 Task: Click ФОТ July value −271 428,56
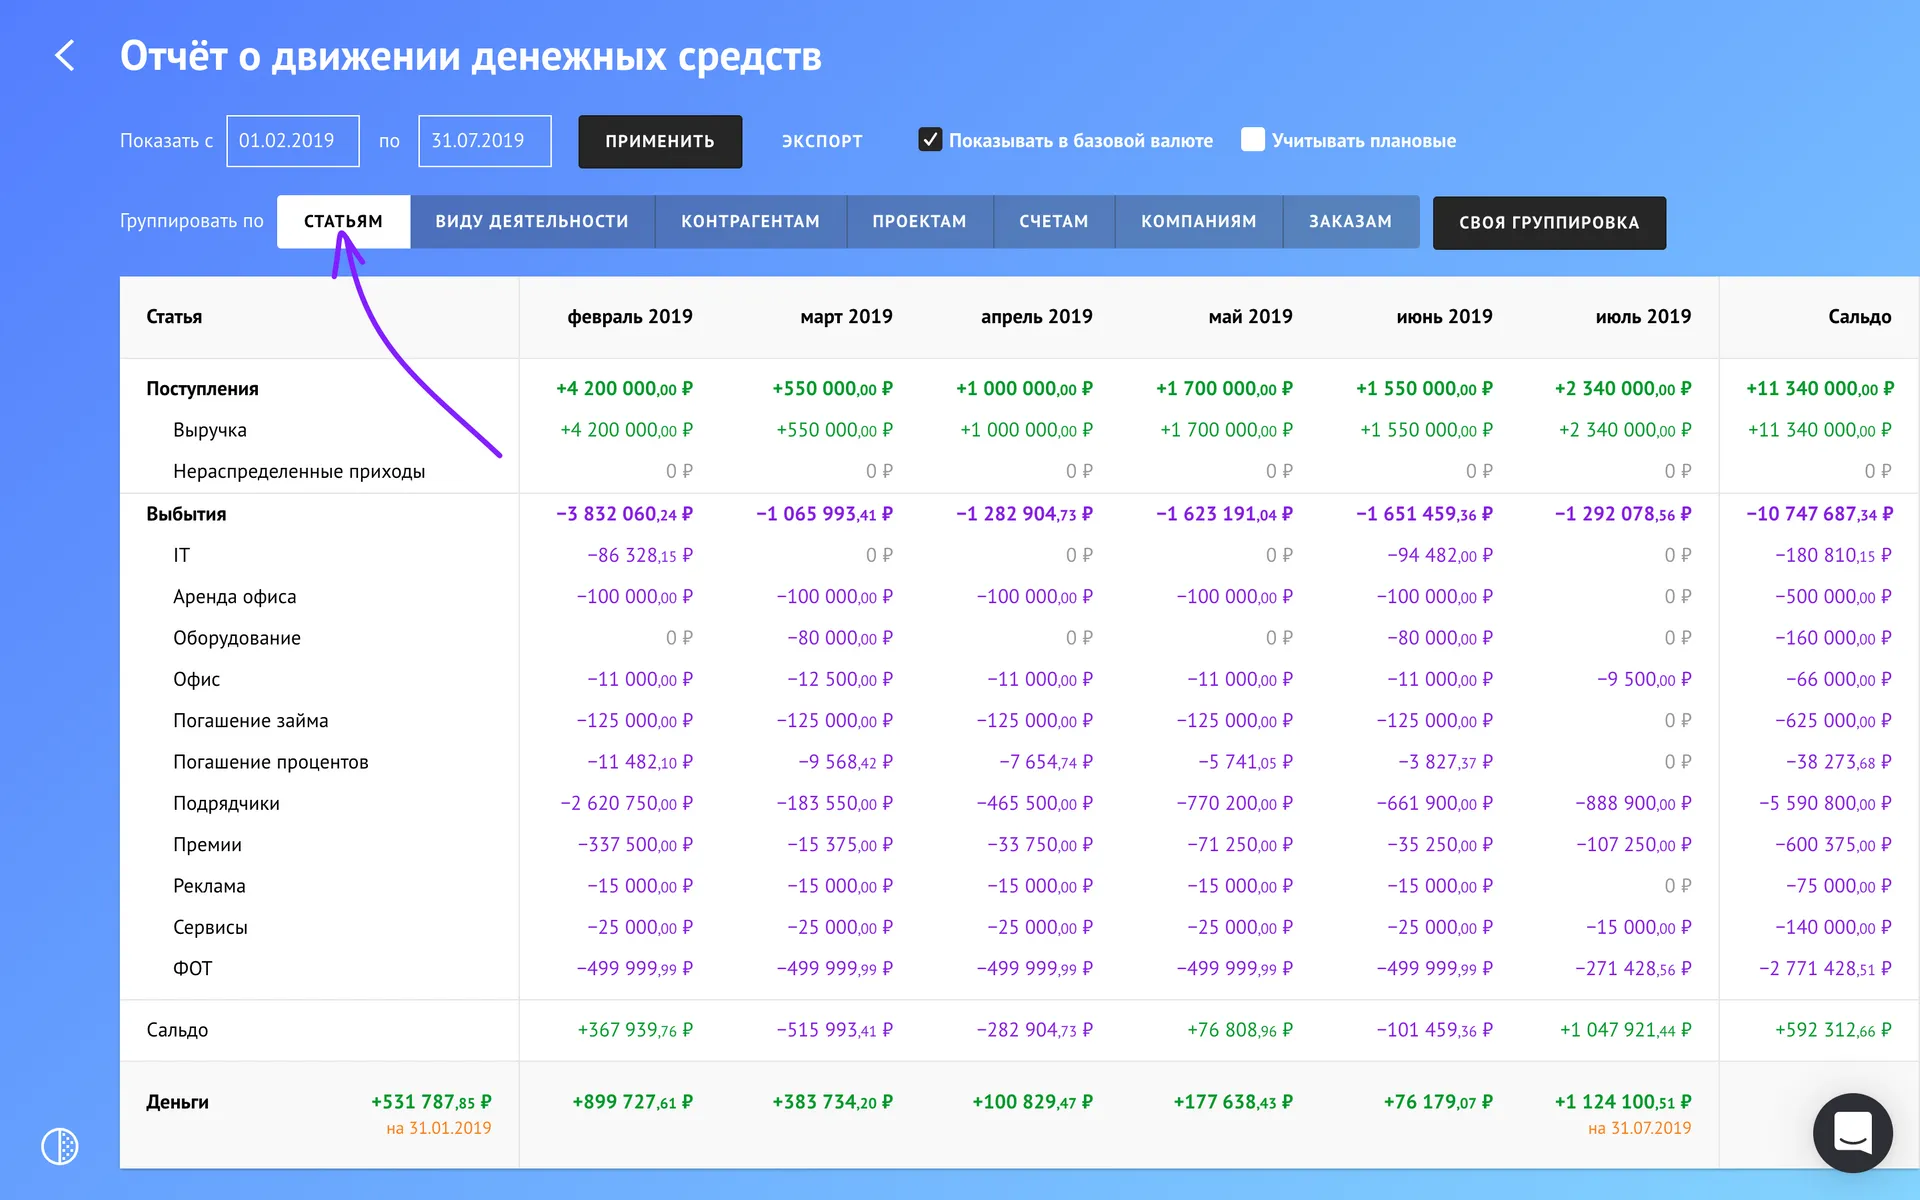1633,968
